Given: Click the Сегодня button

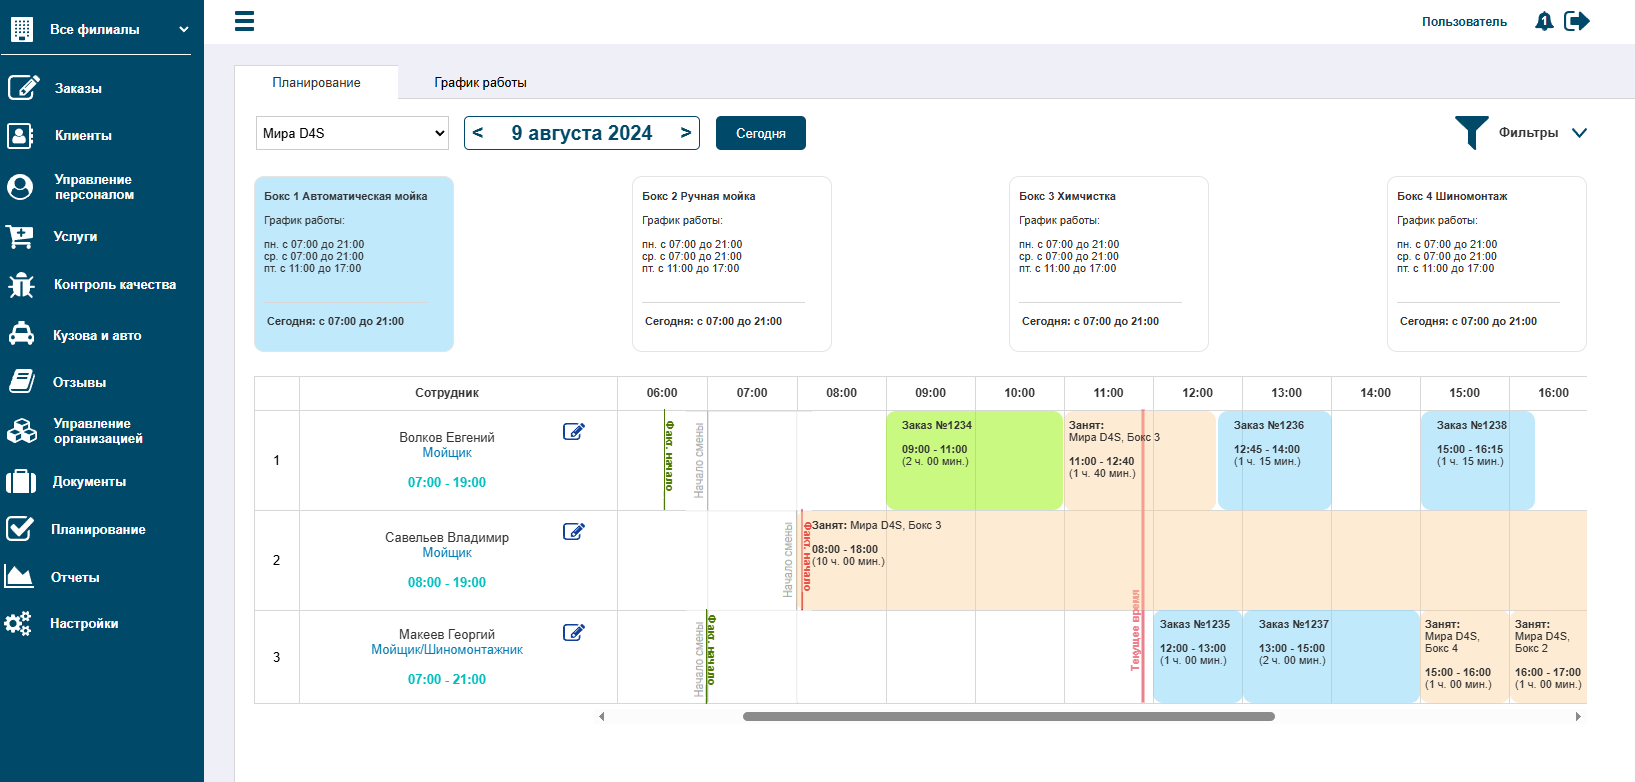Looking at the screenshot, I should pyautogui.click(x=761, y=133).
